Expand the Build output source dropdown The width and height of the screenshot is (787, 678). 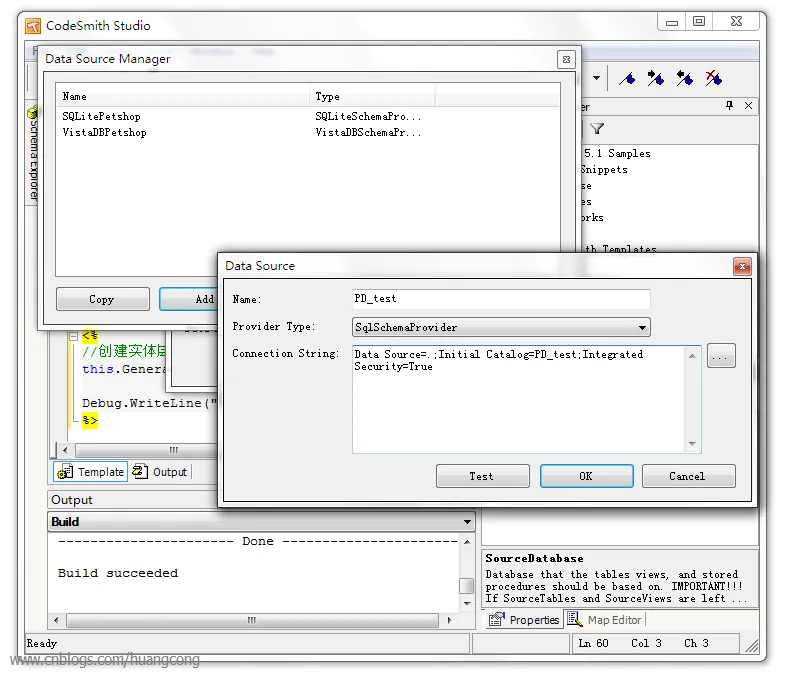coord(467,522)
